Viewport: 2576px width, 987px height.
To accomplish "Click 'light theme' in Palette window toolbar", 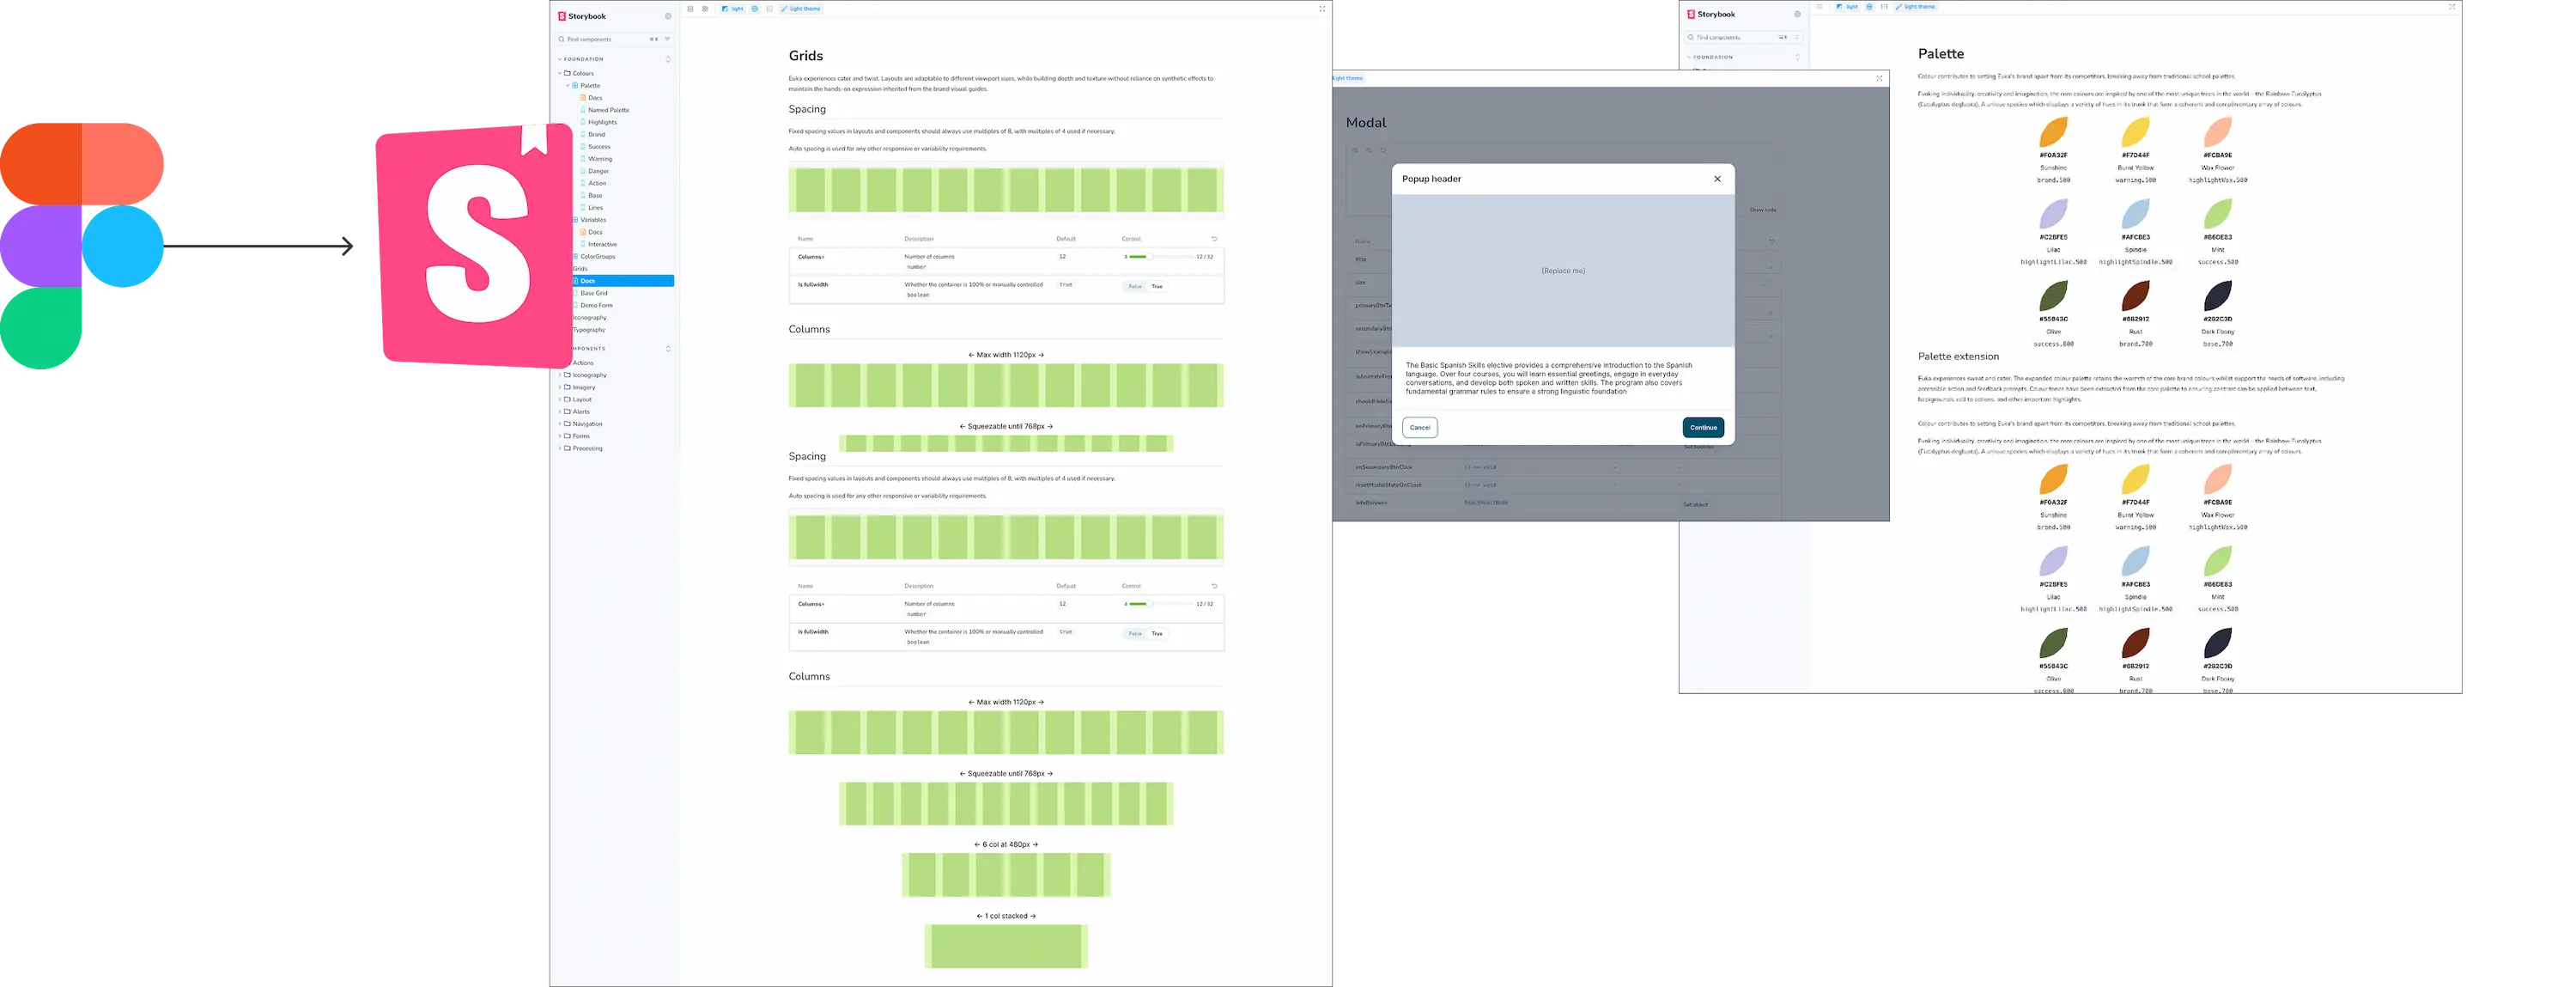I will [1916, 7].
